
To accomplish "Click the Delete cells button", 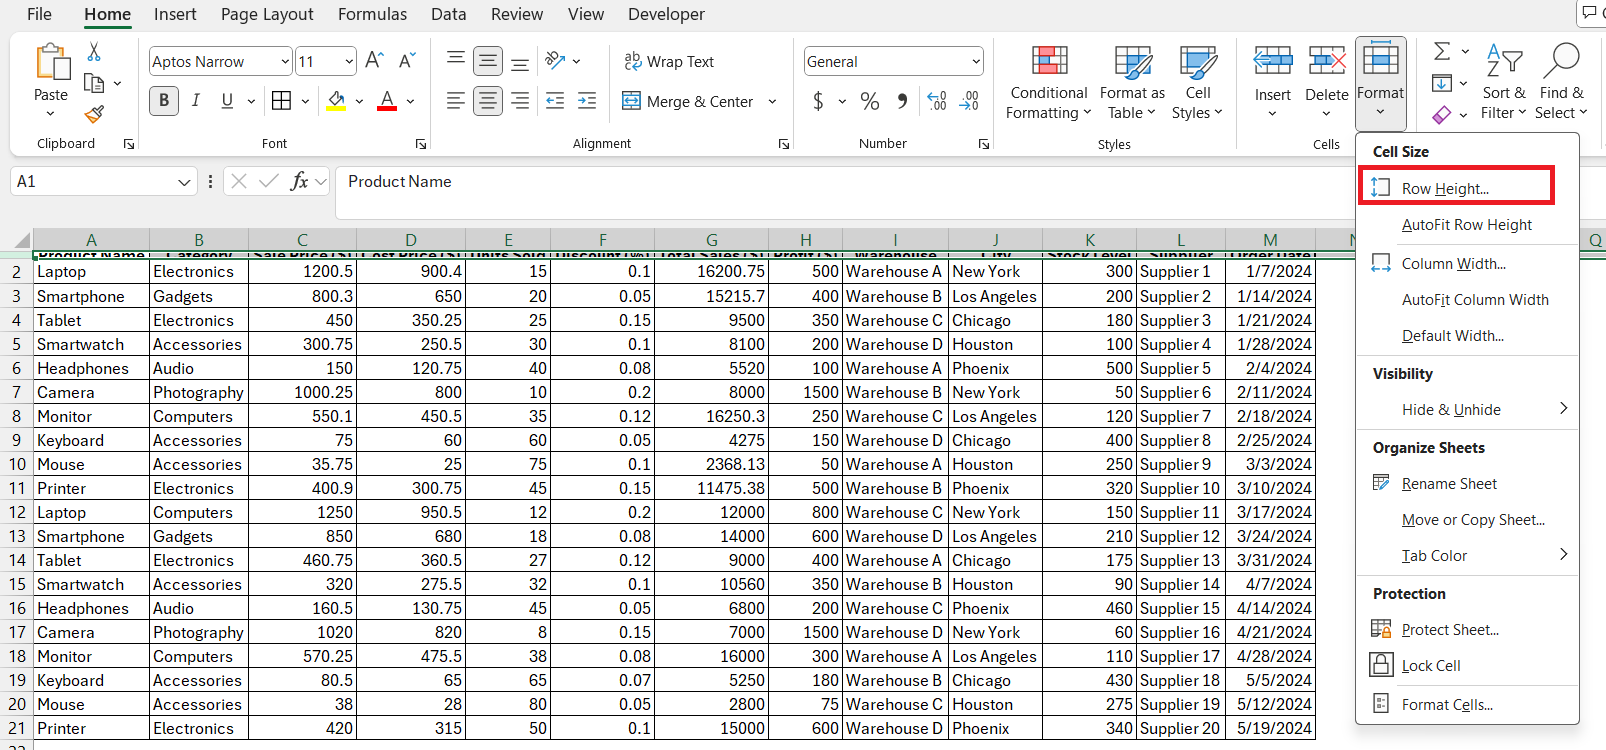I will (x=1327, y=82).
